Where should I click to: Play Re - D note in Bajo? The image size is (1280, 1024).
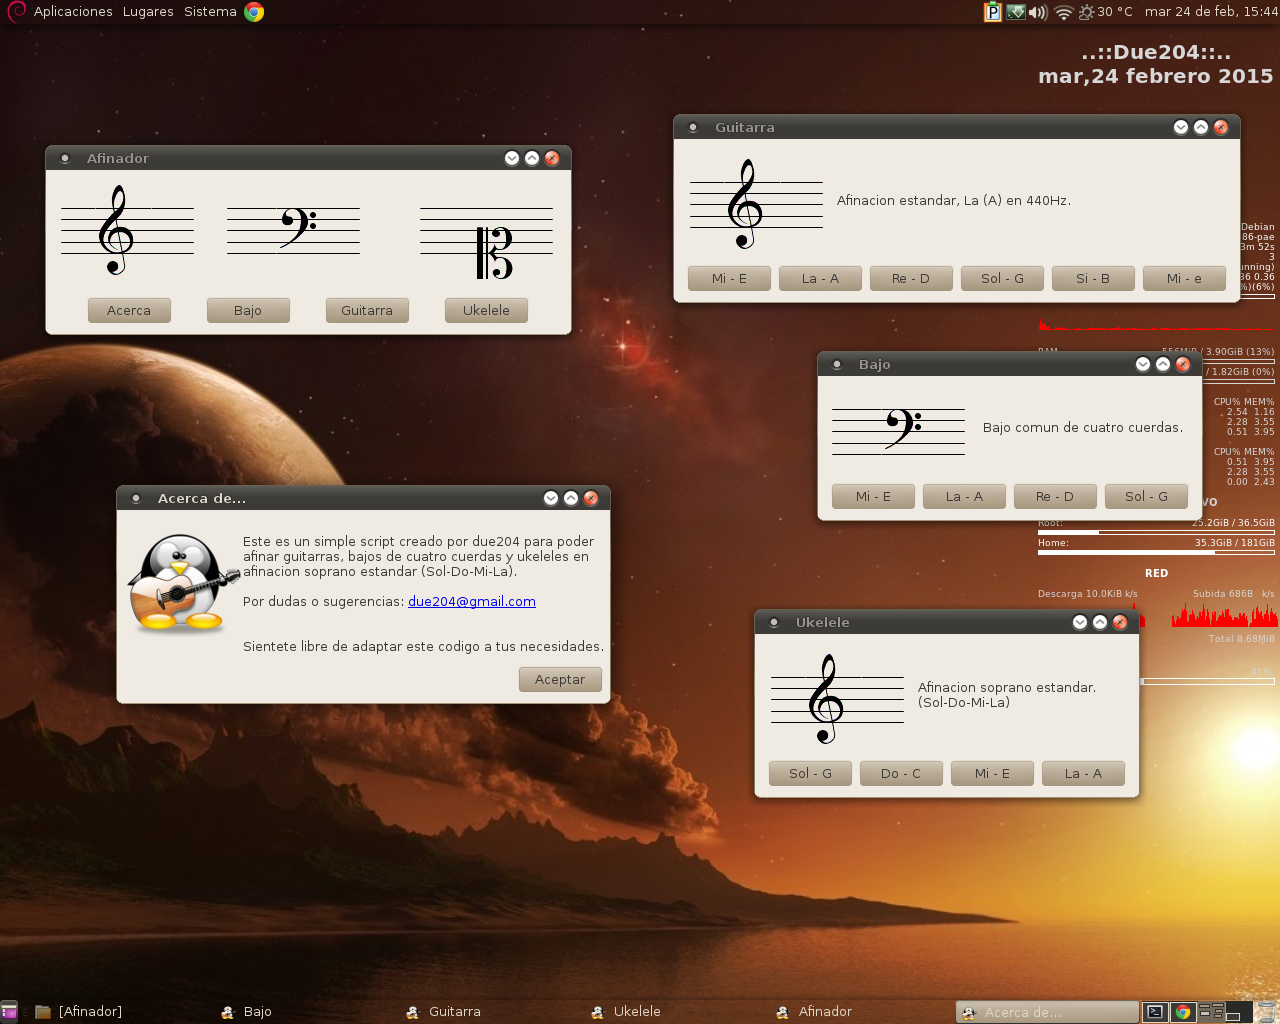click(x=1055, y=496)
